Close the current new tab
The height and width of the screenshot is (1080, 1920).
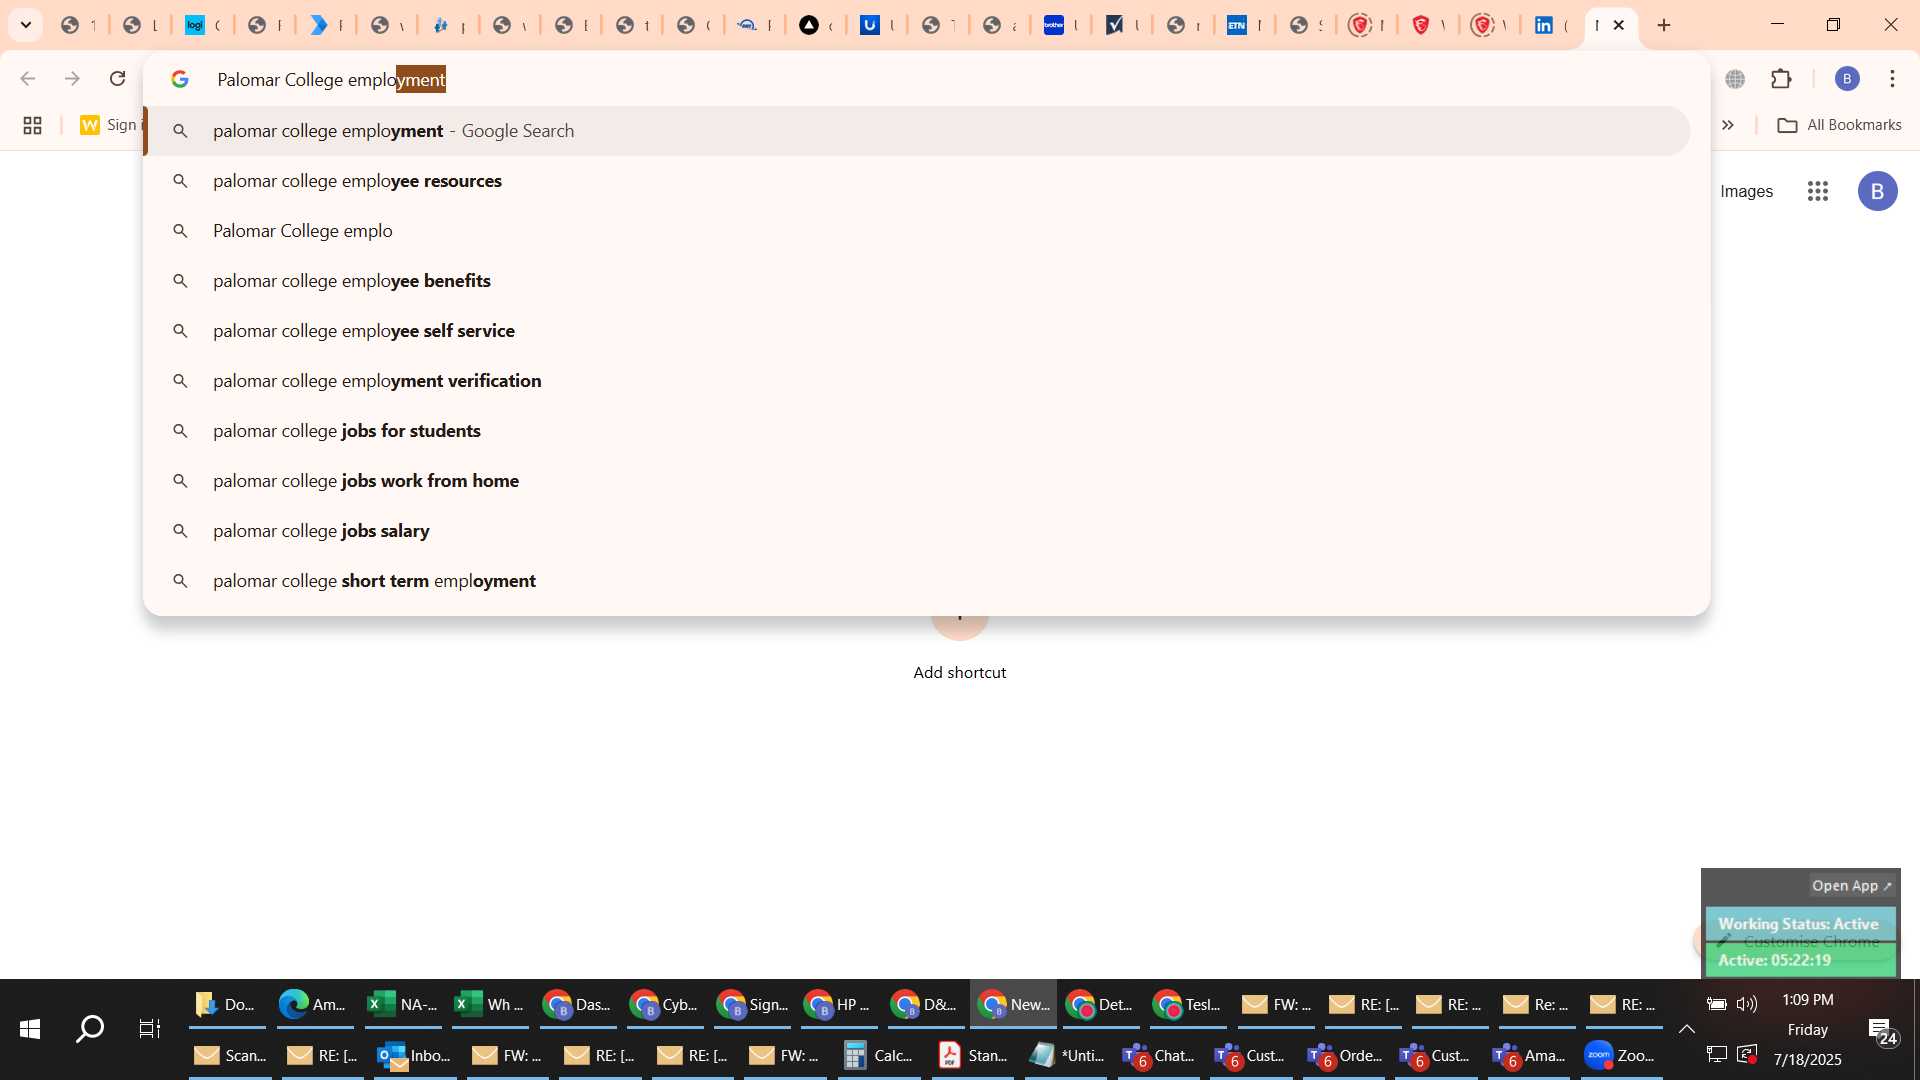pos(1619,25)
